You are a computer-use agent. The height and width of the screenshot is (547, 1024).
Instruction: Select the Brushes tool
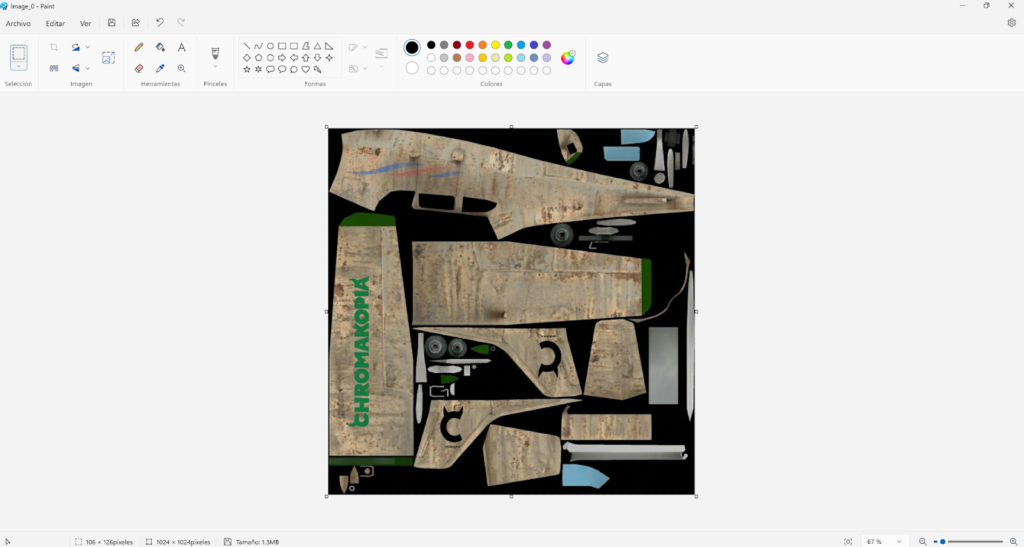coord(215,52)
